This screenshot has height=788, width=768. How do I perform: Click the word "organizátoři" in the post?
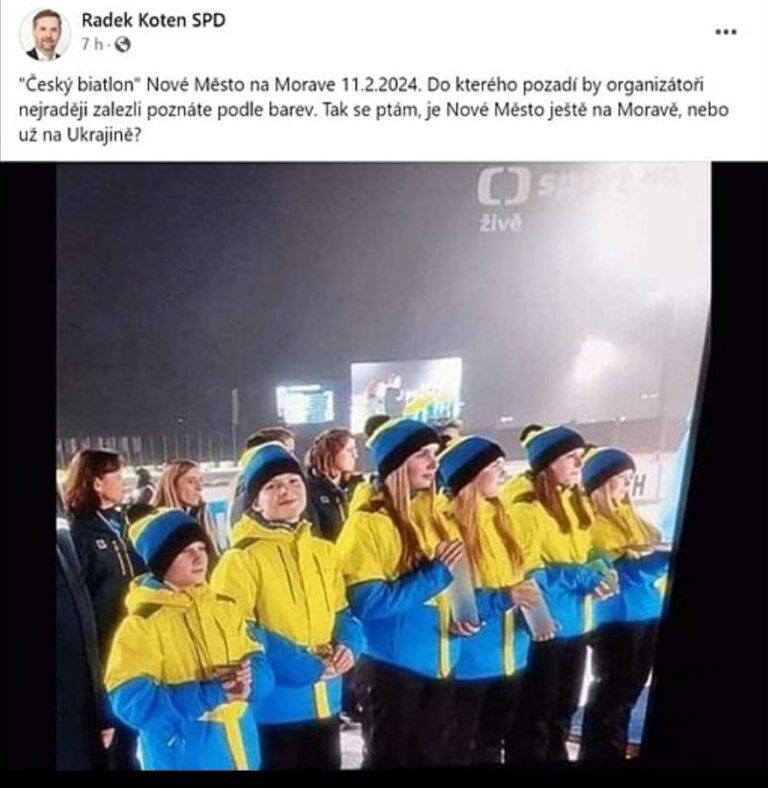[x=654, y=85]
